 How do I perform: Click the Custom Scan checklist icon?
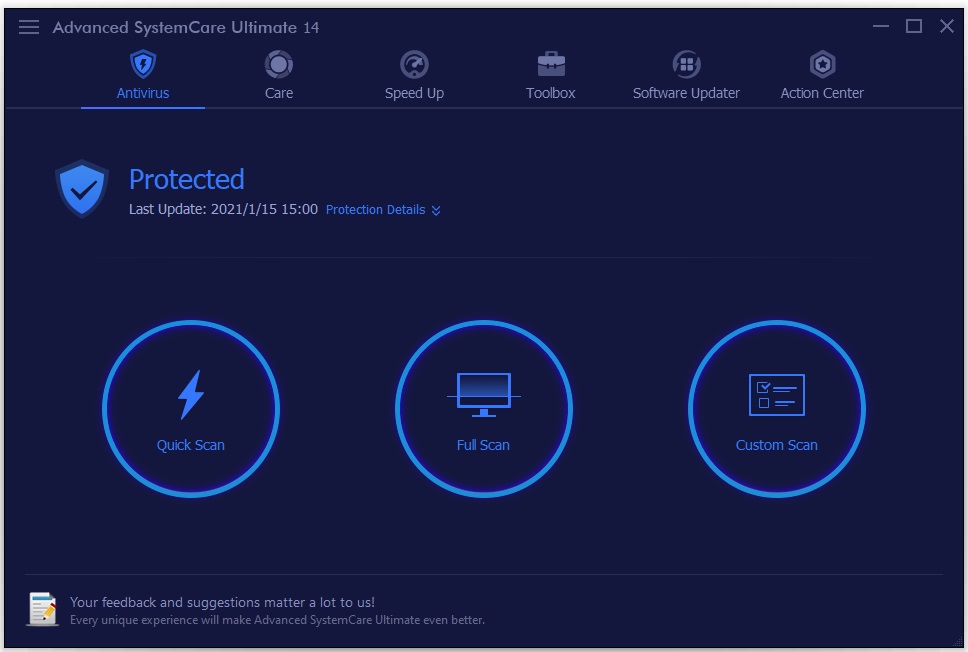tap(777, 395)
